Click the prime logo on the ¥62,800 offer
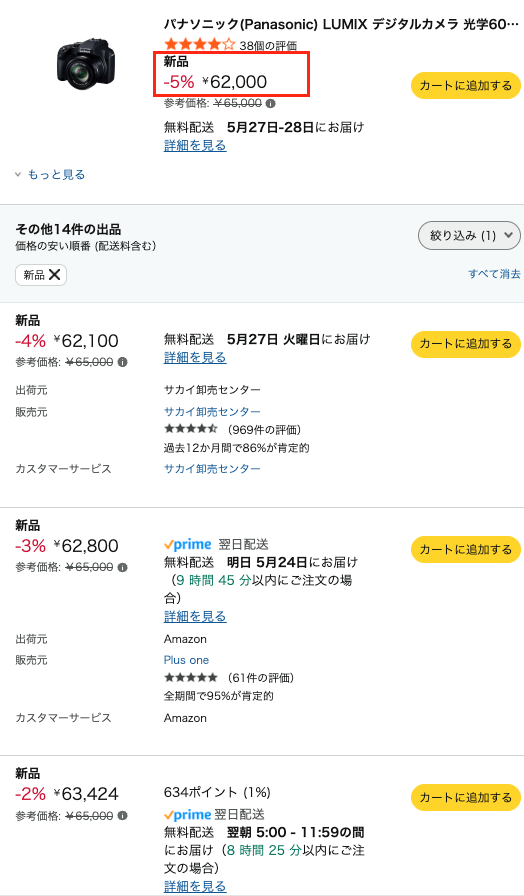Viewport: 524px width, 896px height. [187, 544]
